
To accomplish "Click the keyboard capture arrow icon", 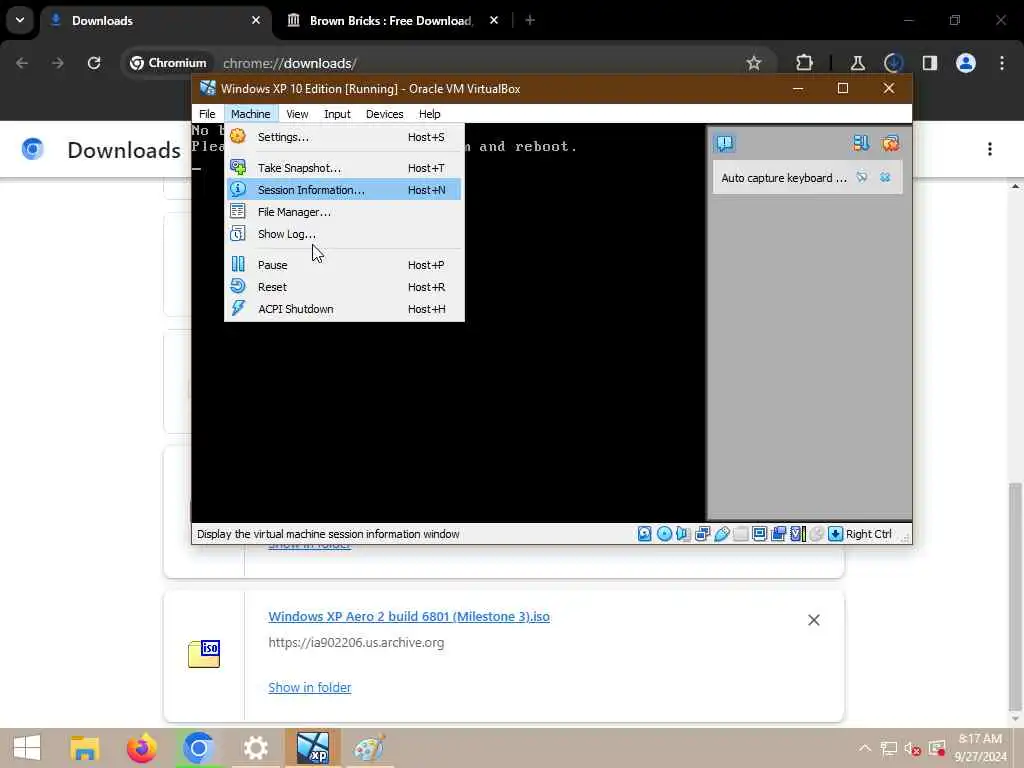I will (x=835, y=534).
